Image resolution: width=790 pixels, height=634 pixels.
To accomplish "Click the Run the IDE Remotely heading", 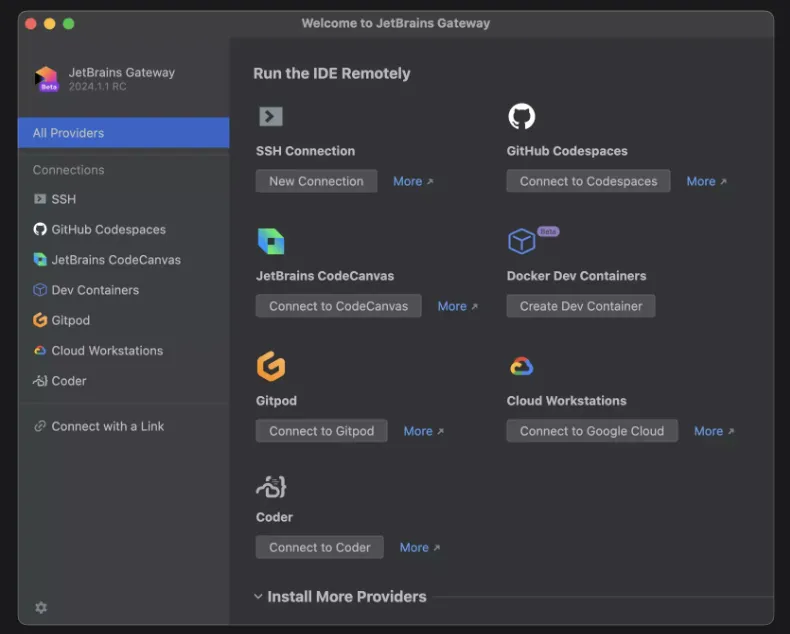I will (x=332, y=74).
